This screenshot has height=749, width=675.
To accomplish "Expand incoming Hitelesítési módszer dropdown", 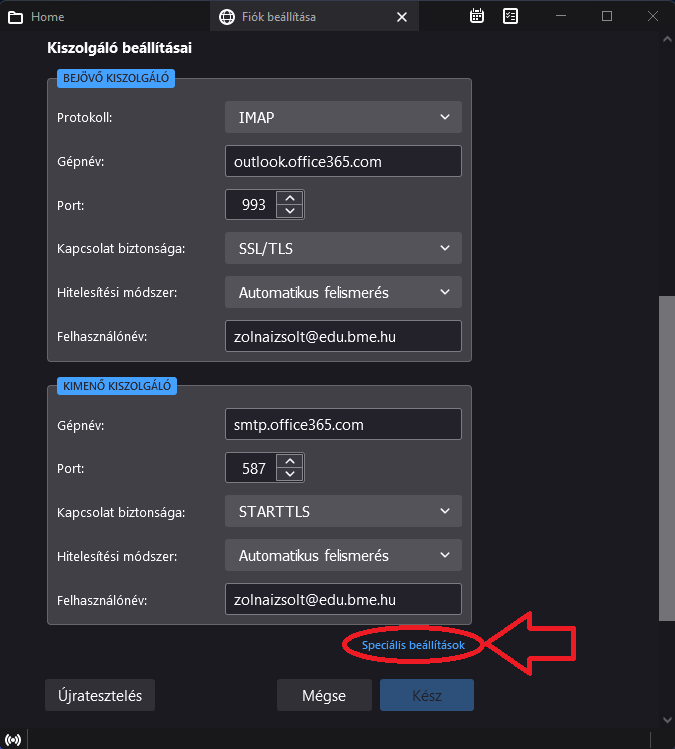I will pyautogui.click(x=343, y=292).
